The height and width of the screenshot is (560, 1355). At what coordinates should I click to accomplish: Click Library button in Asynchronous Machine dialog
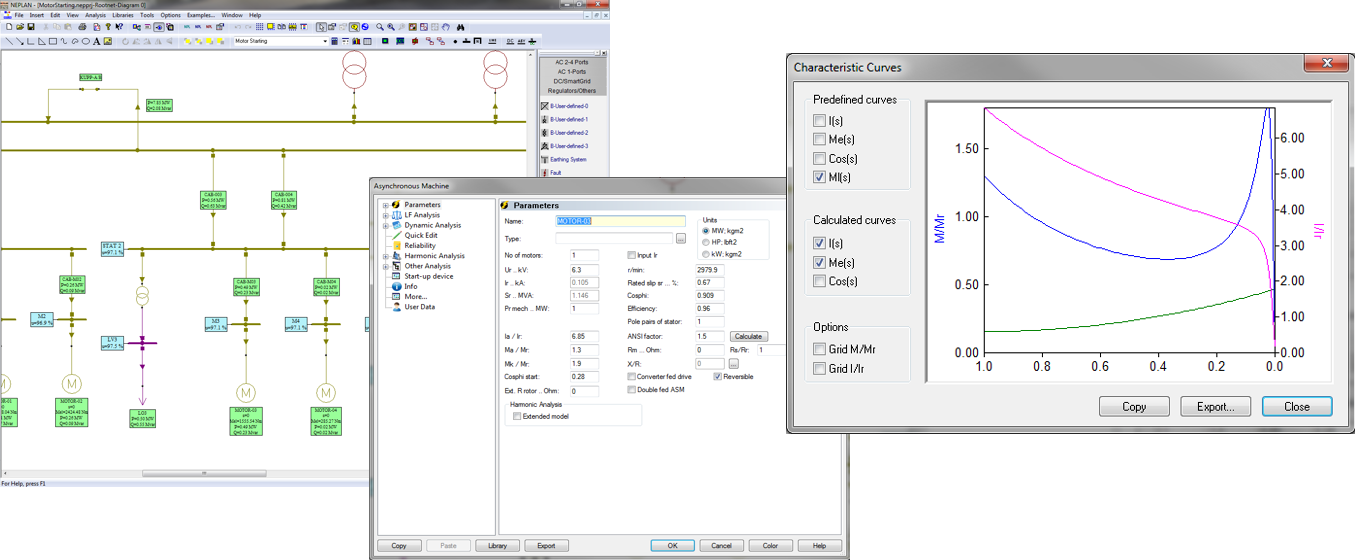coord(498,546)
